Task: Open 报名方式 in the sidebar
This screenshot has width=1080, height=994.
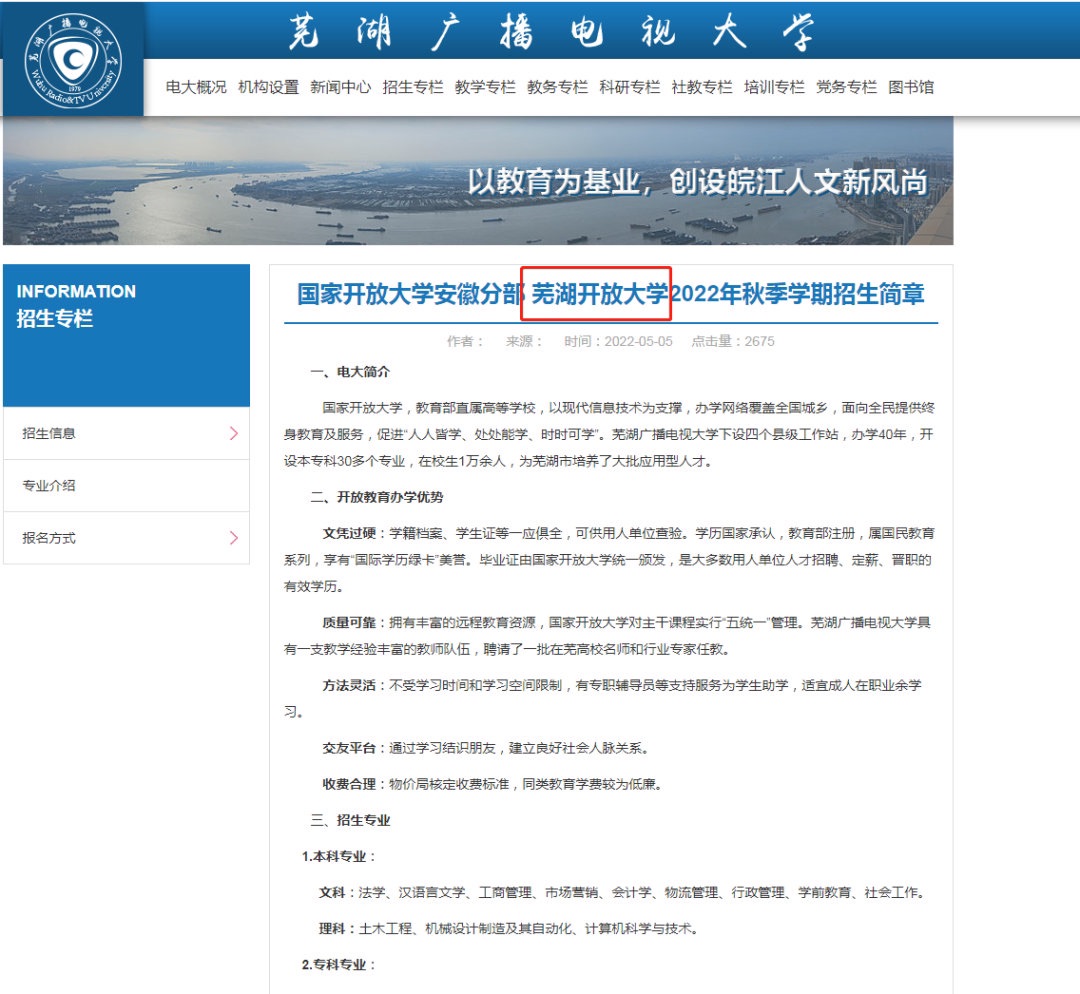Action: [x=126, y=538]
